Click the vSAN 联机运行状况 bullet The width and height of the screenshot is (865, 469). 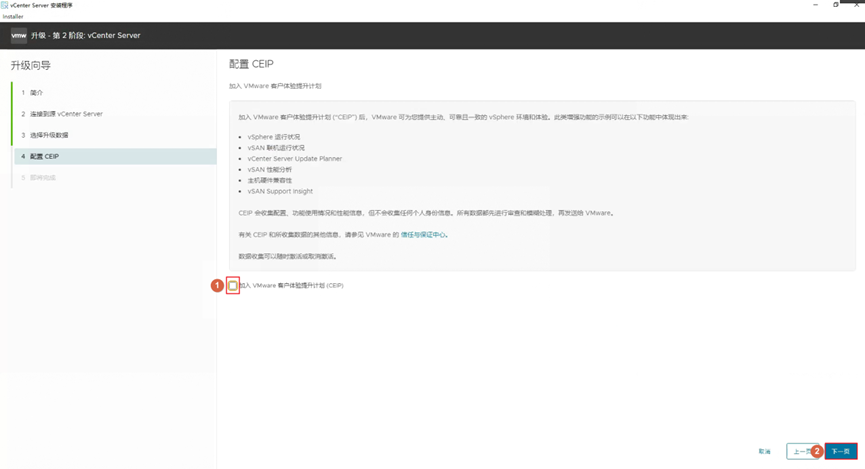tap(276, 148)
